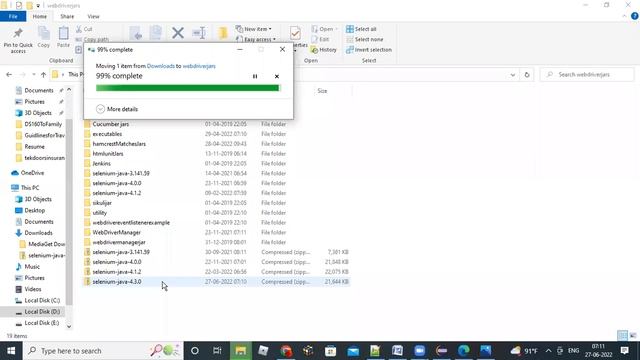Click the Cut scissors command
The height and width of the screenshot is (360, 640).
tap(84, 29)
